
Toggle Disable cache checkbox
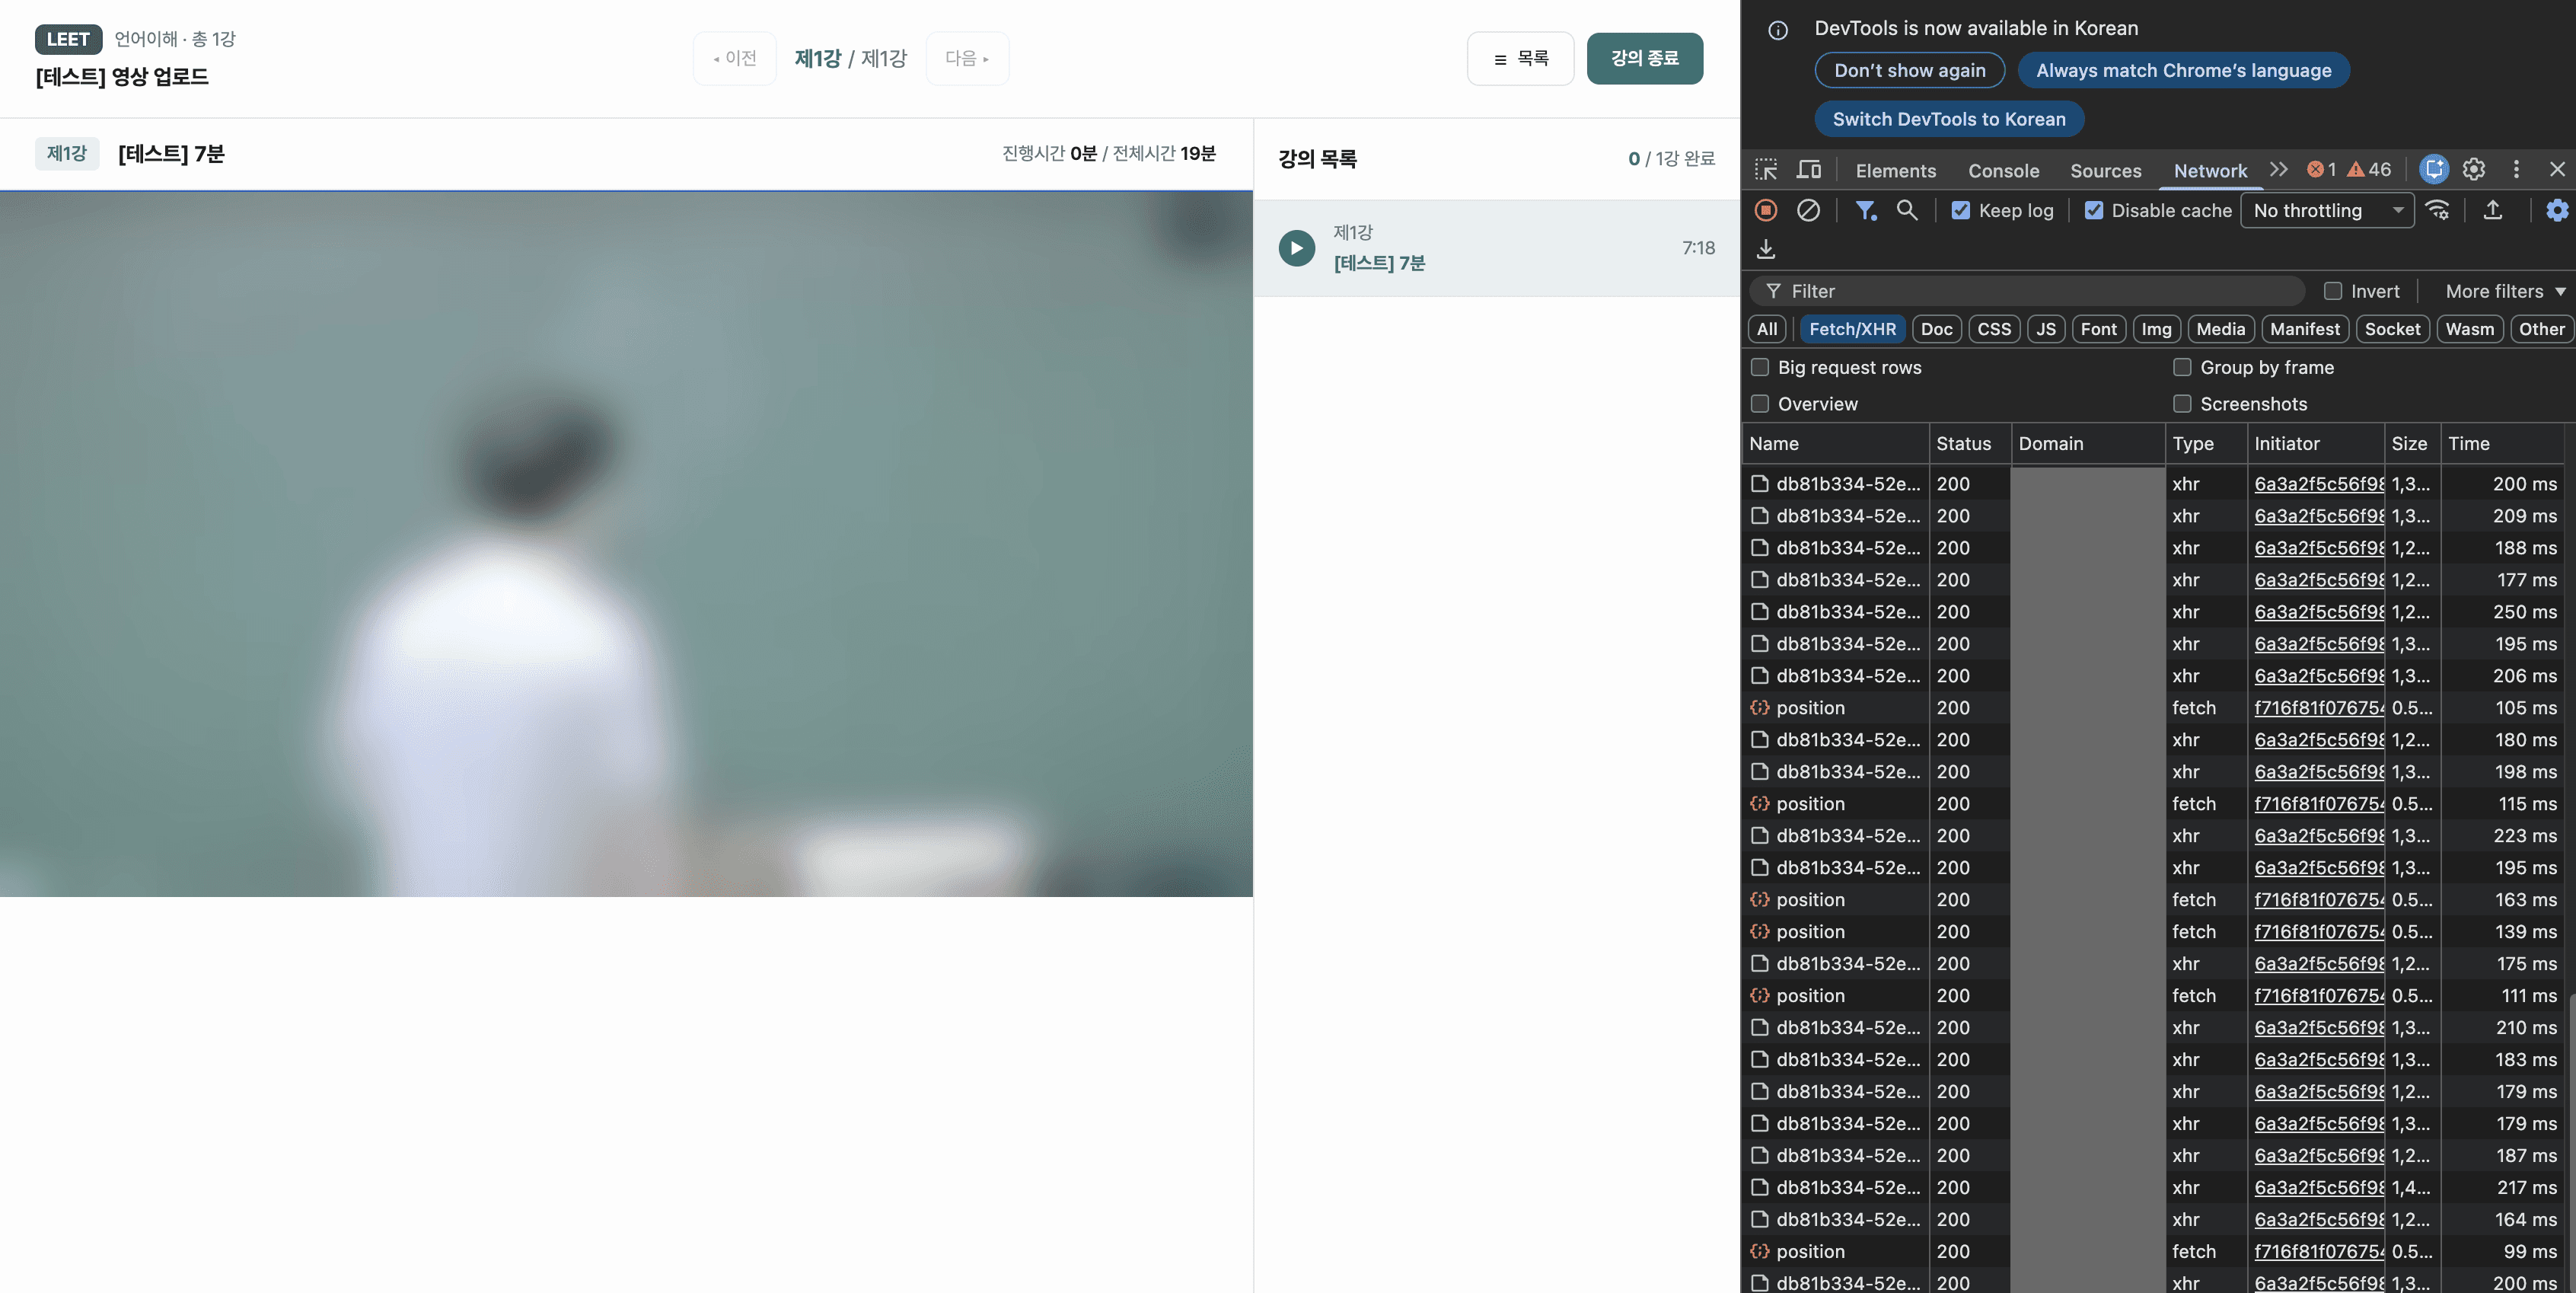tap(2094, 210)
